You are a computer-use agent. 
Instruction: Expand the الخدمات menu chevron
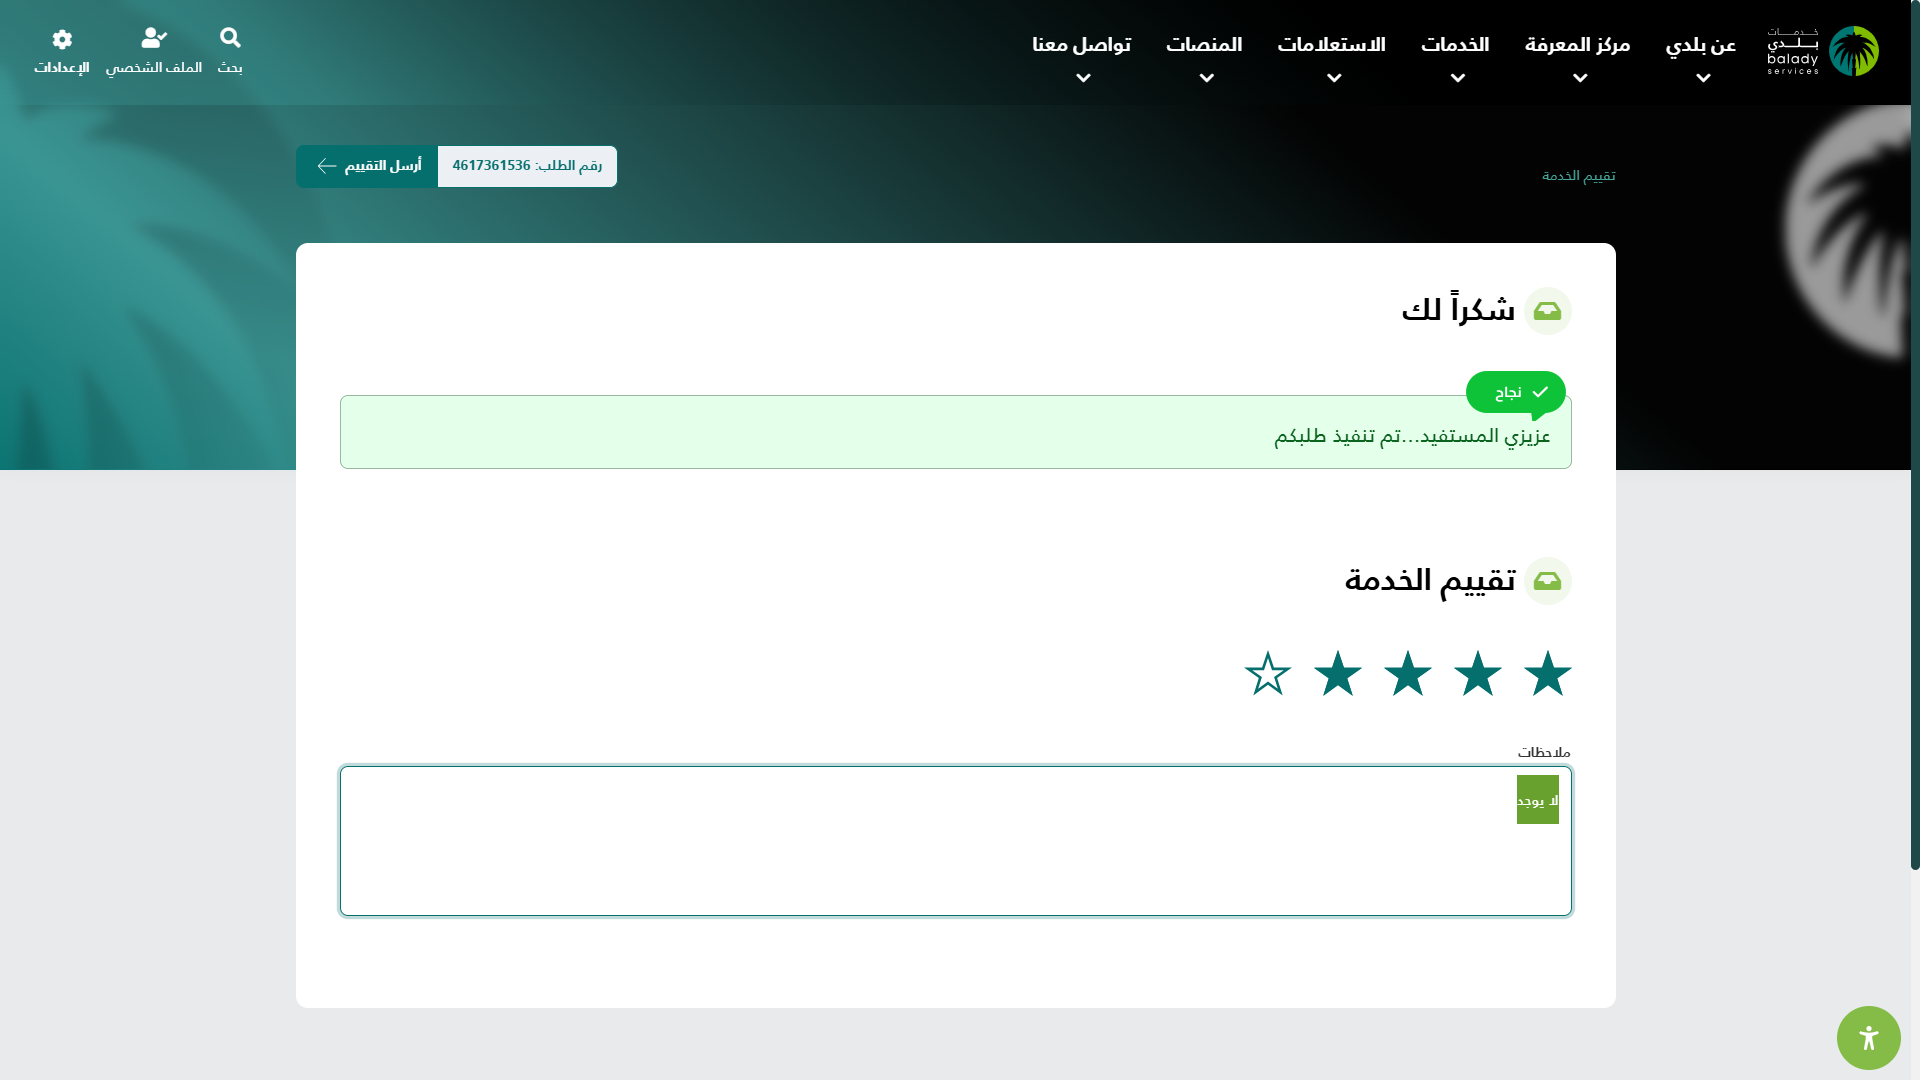(x=1457, y=78)
